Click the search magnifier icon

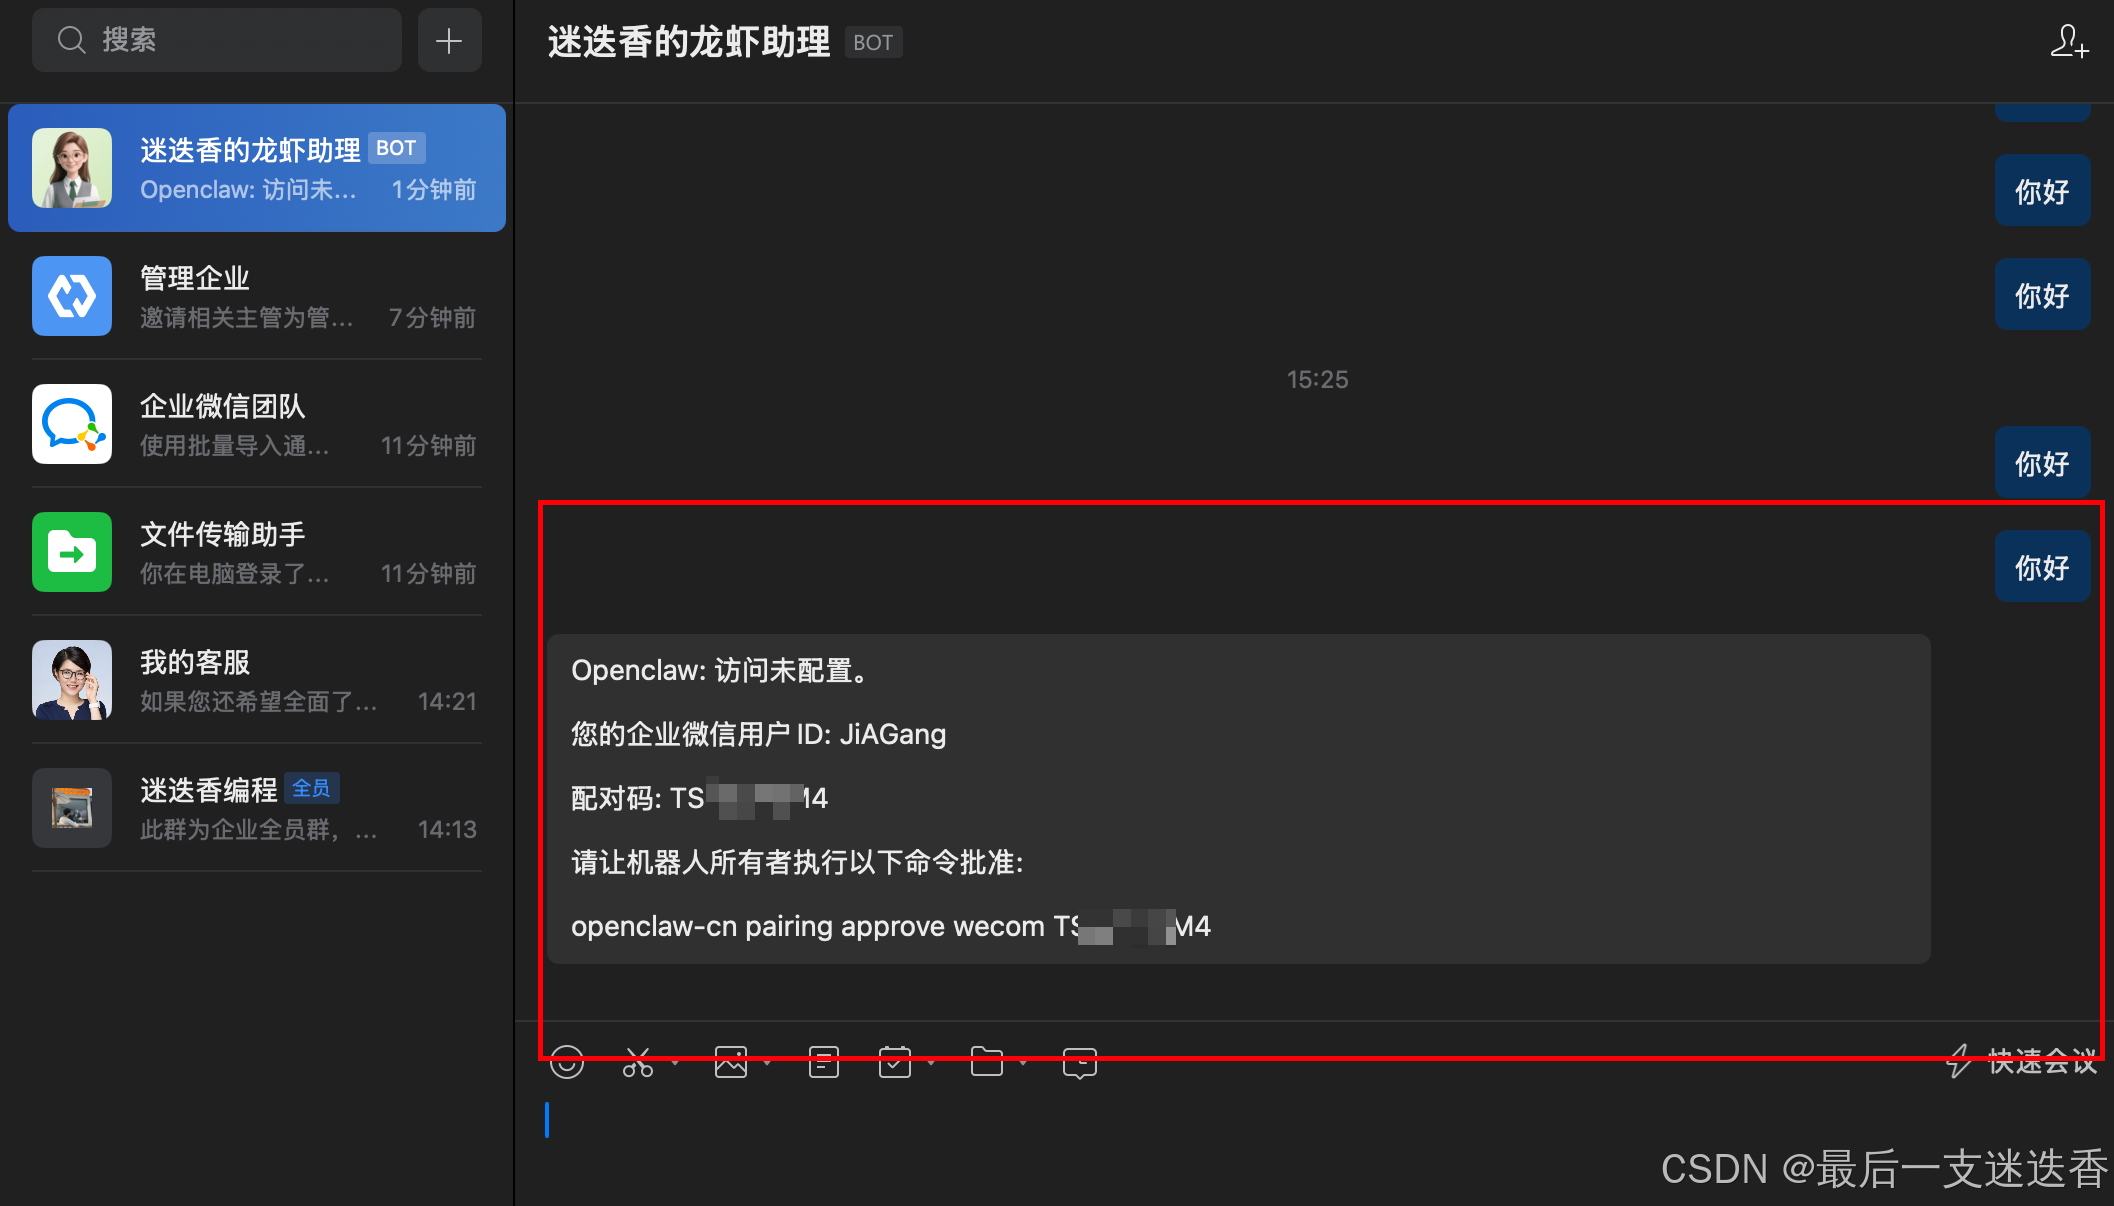pos(71,40)
